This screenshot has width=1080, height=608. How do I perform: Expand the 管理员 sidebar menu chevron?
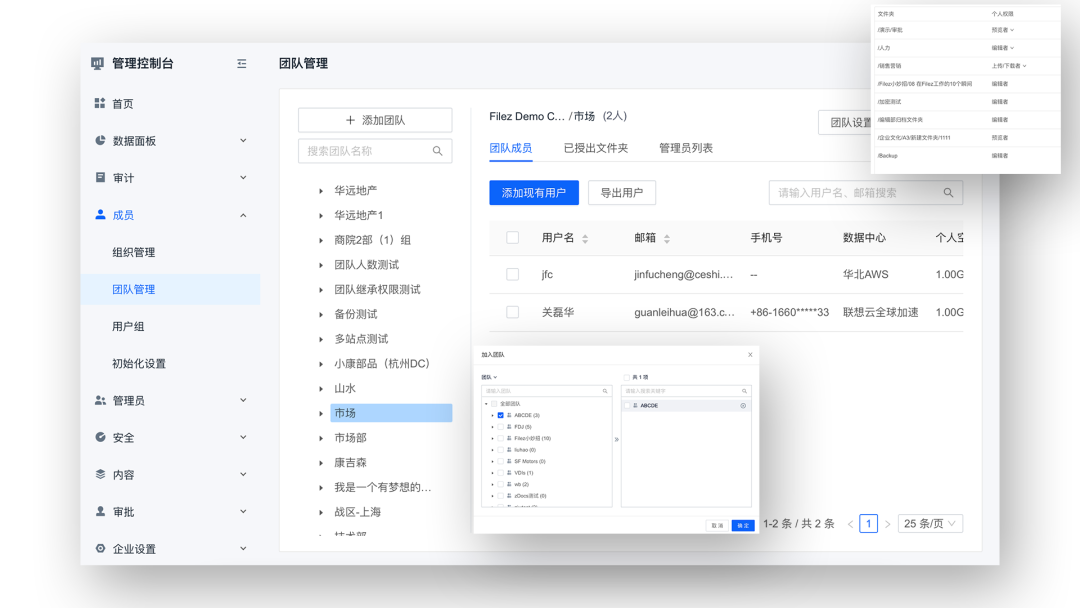coord(243,400)
